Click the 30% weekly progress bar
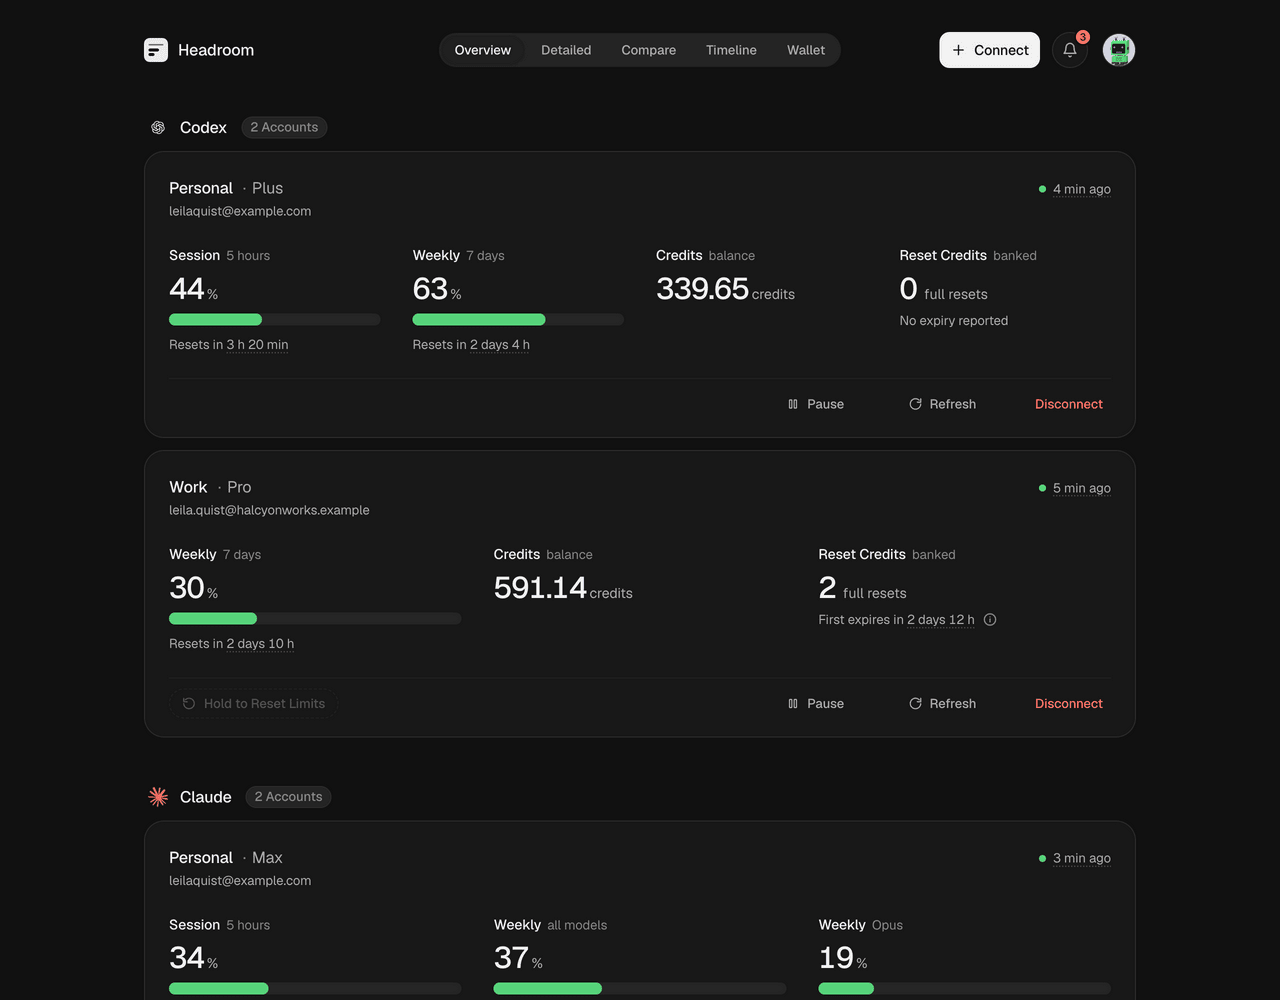Image resolution: width=1280 pixels, height=1000 pixels. click(315, 619)
